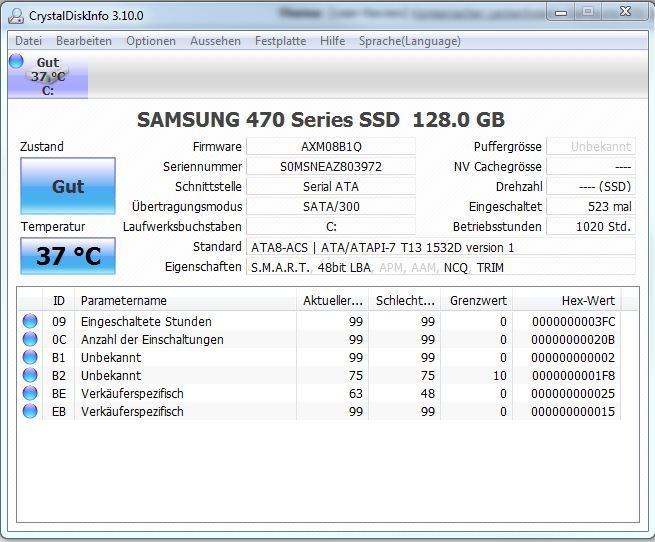Click the status orb in row B1
The height and width of the screenshot is (542, 655).
point(30,357)
